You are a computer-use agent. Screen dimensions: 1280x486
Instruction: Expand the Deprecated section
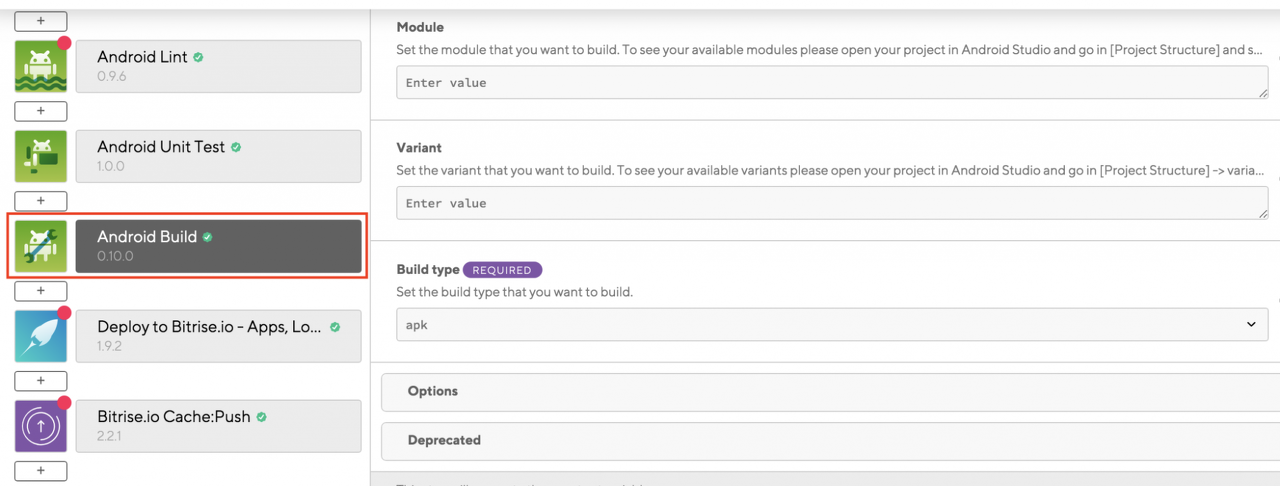tap(830, 440)
